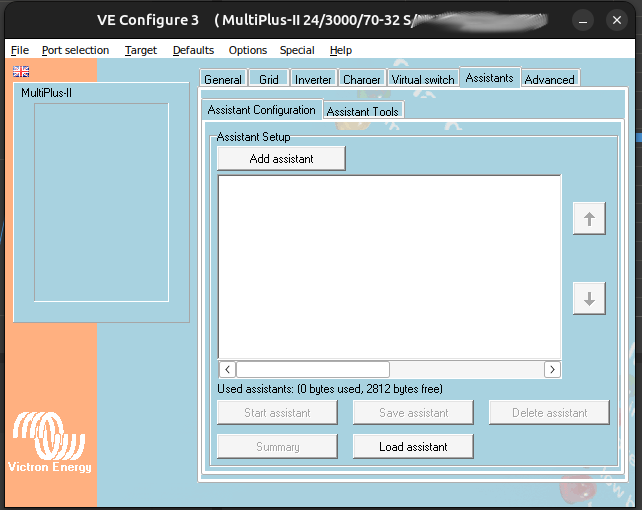The image size is (642, 510).
Task: Minimize the VE Configure 3 window
Action: (583, 20)
